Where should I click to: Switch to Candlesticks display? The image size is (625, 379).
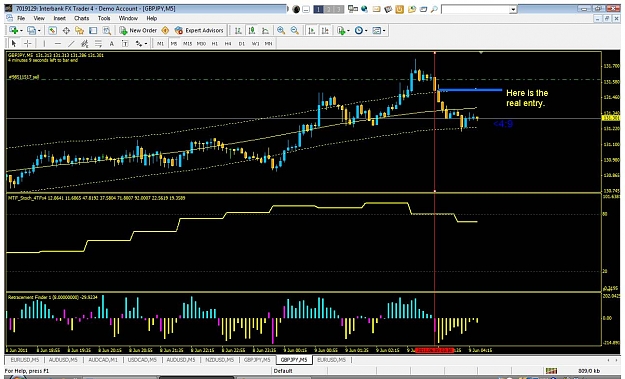point(252,30)
